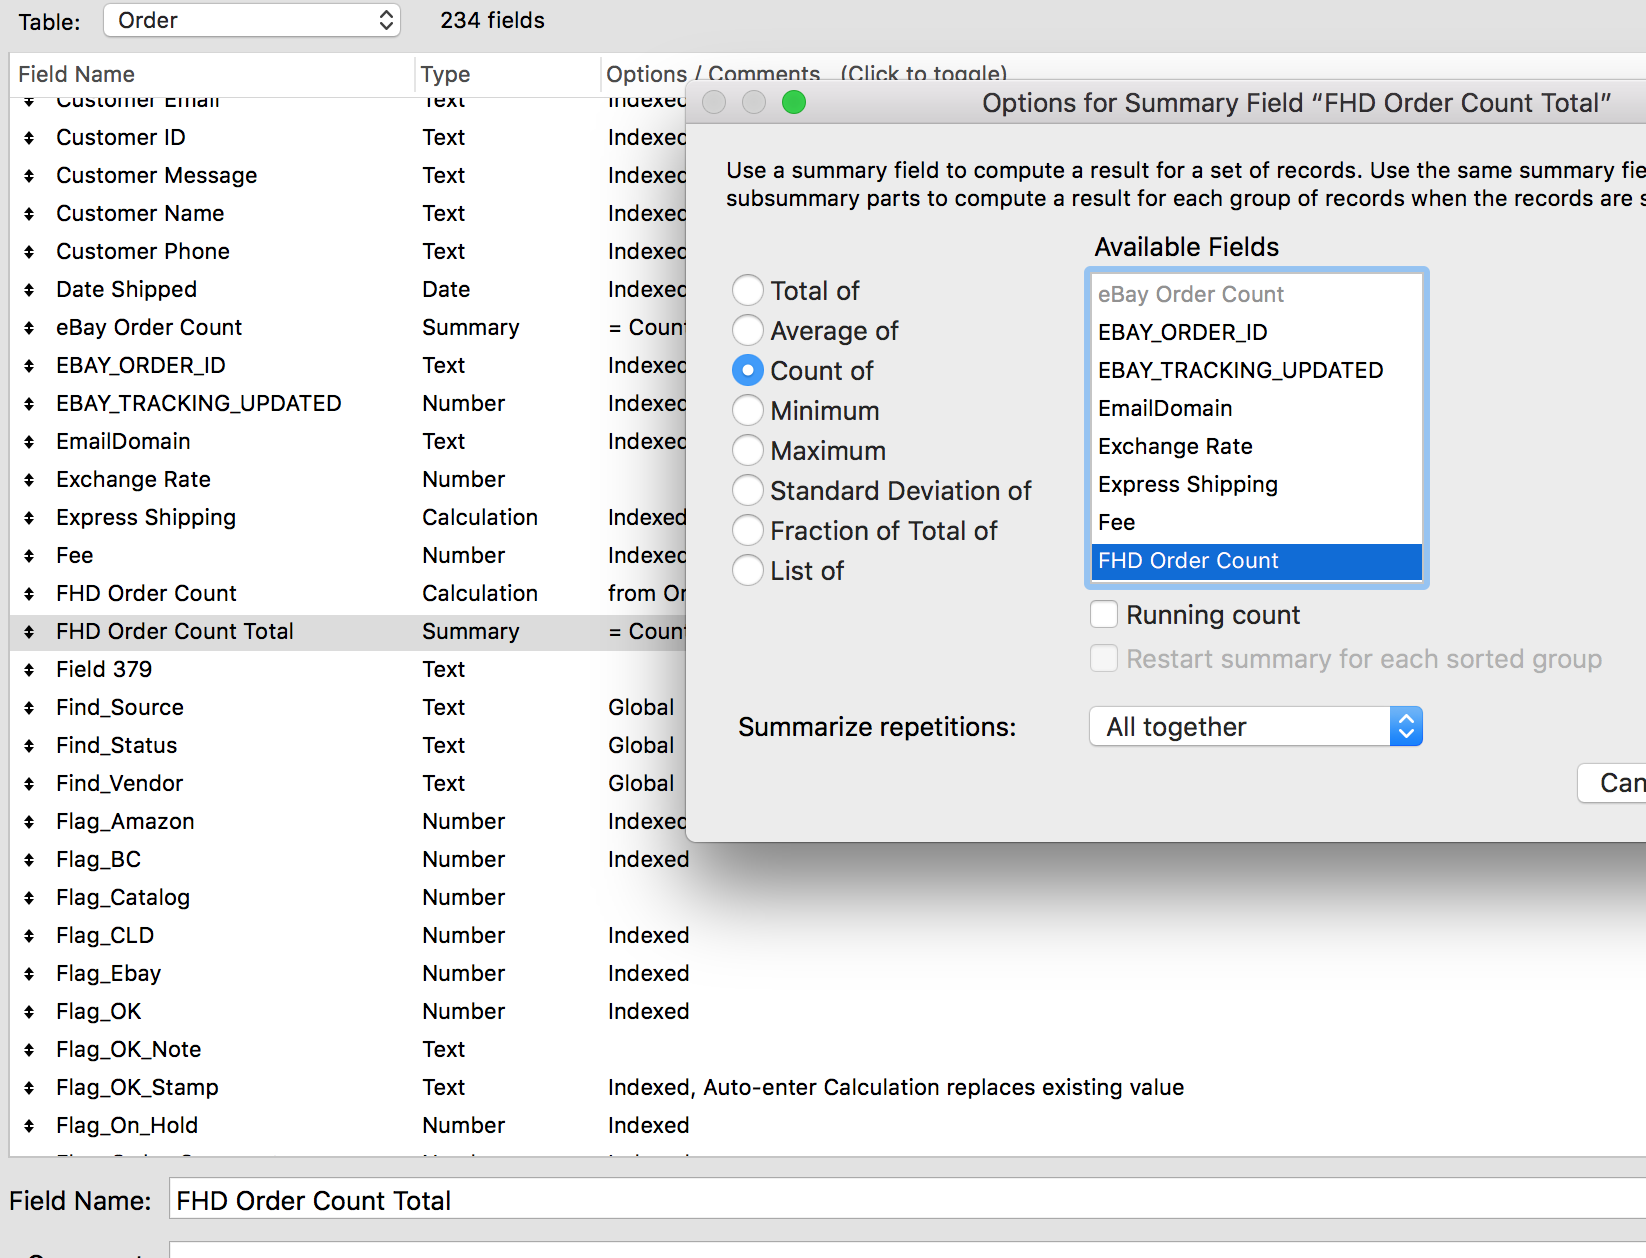The image size is (1646, 1258).
Task: Open the Order table dropdown
Action: 252,20
